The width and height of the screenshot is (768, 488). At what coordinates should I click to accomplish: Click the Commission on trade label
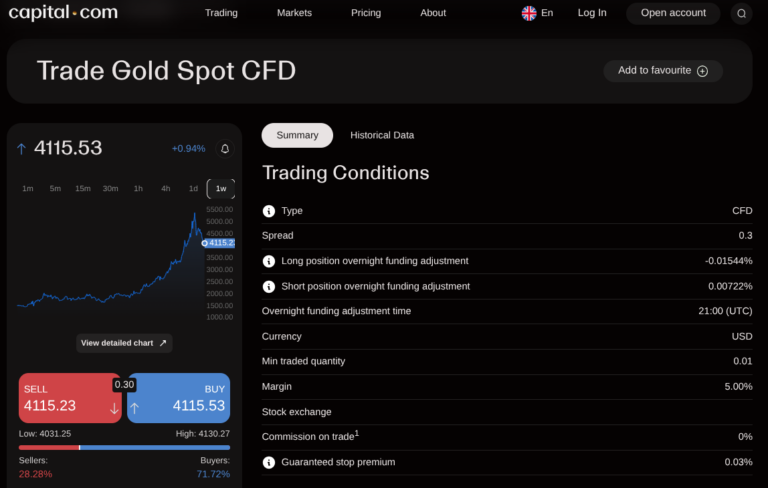[x=310, y=436]
